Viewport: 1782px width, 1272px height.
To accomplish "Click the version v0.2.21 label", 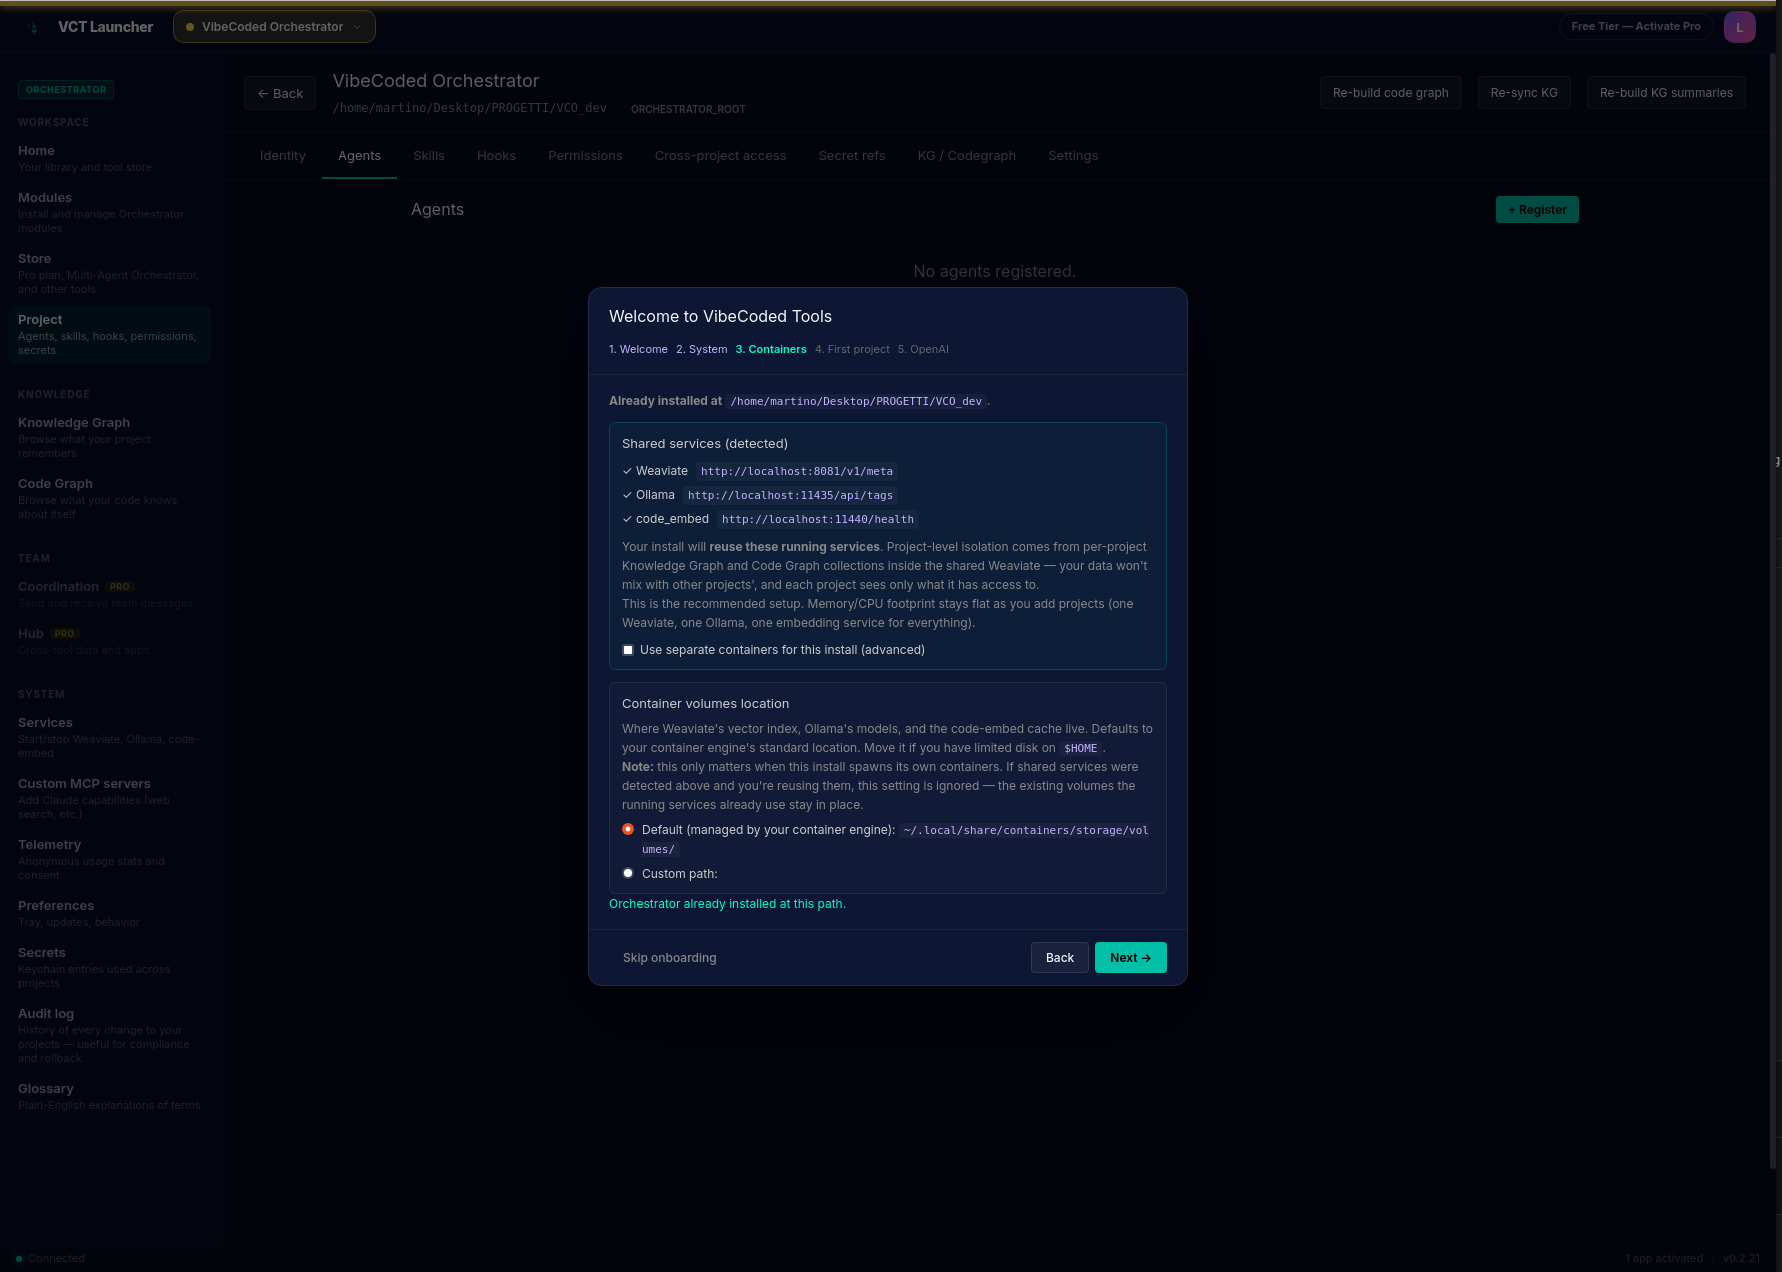I will (1741, 1258).
